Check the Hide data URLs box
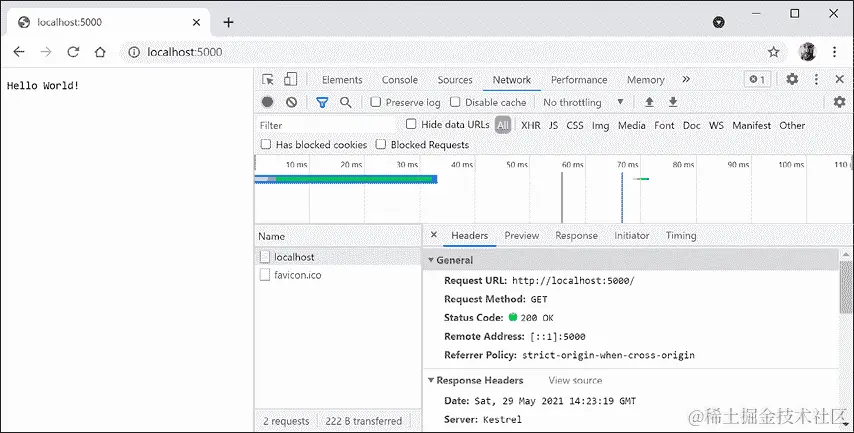Viewport: 854px width, 433px height. coord(411,124)
